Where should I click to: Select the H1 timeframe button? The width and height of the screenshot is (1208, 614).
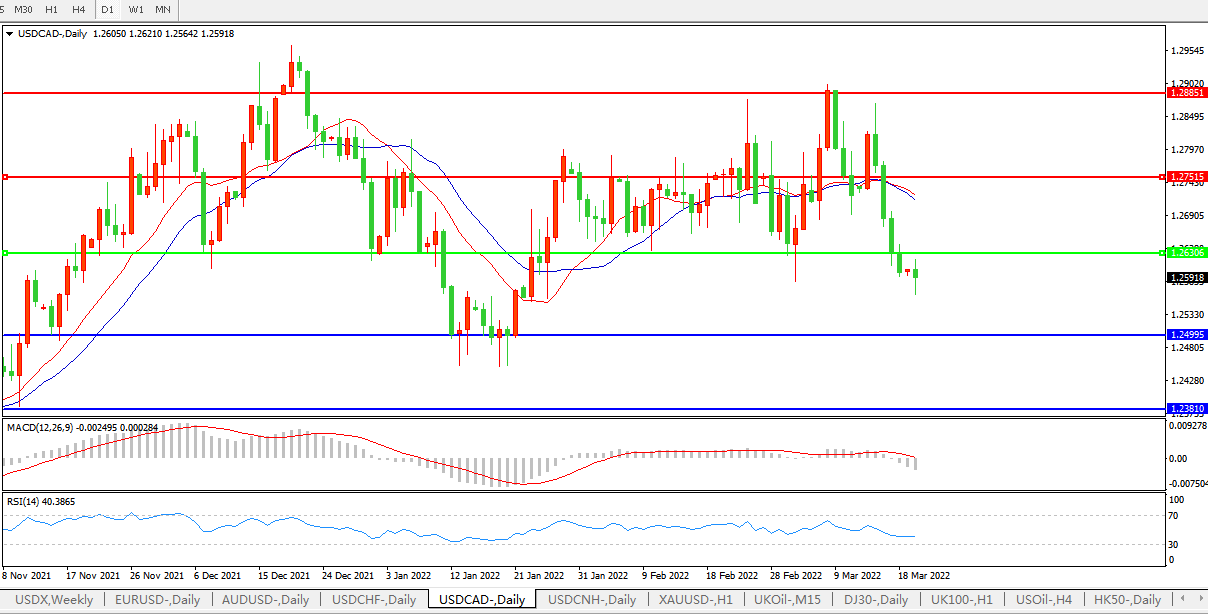pos(52,9)
